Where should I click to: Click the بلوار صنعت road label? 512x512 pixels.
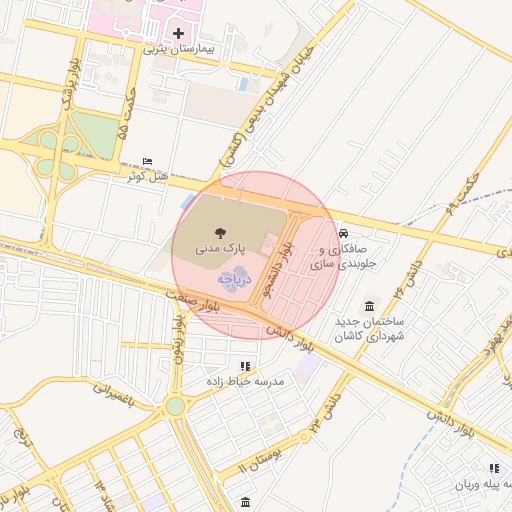193,301
